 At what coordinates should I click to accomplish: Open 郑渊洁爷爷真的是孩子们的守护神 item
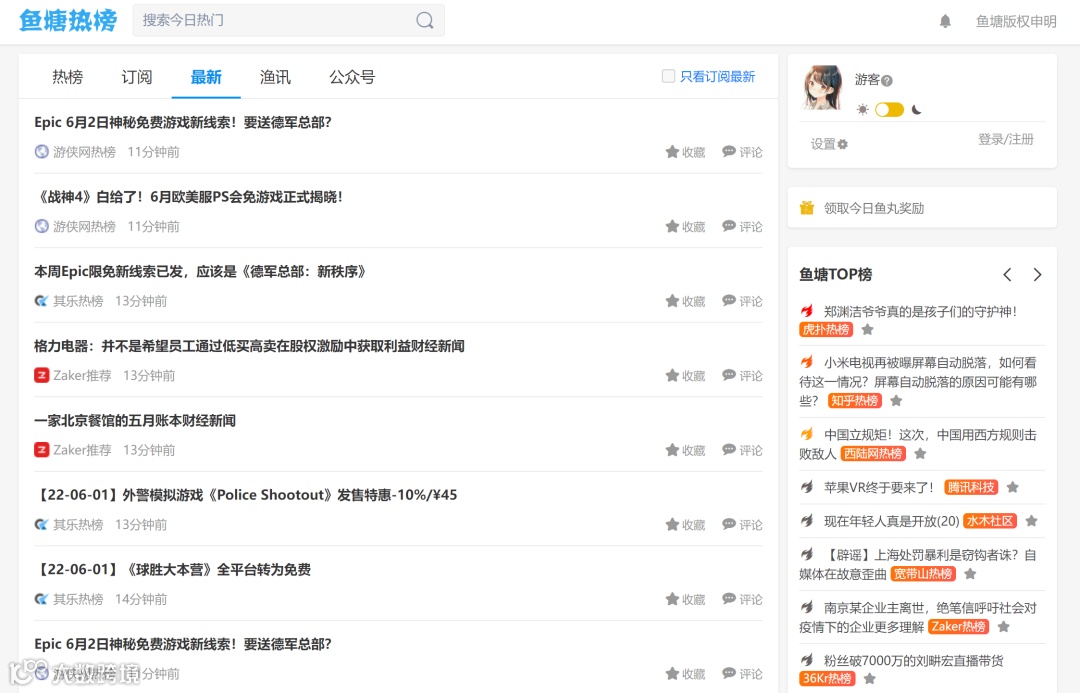920,311
